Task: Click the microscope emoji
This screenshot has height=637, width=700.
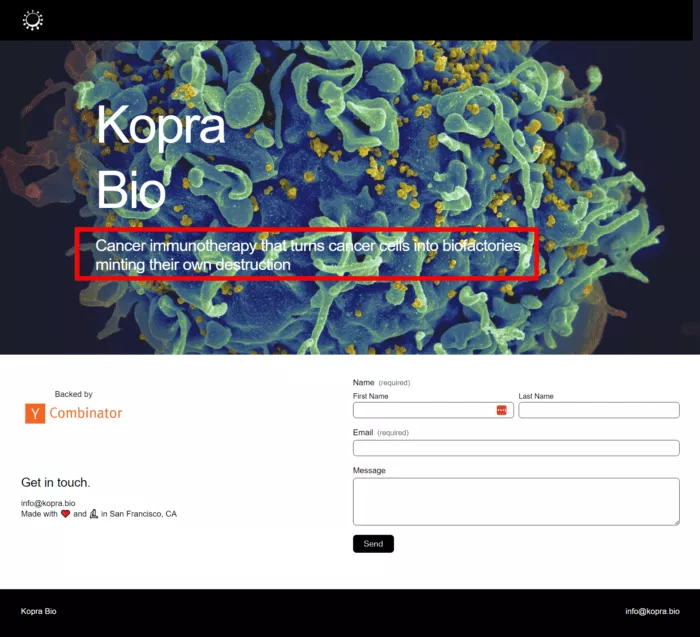Action: coord(94,514)
